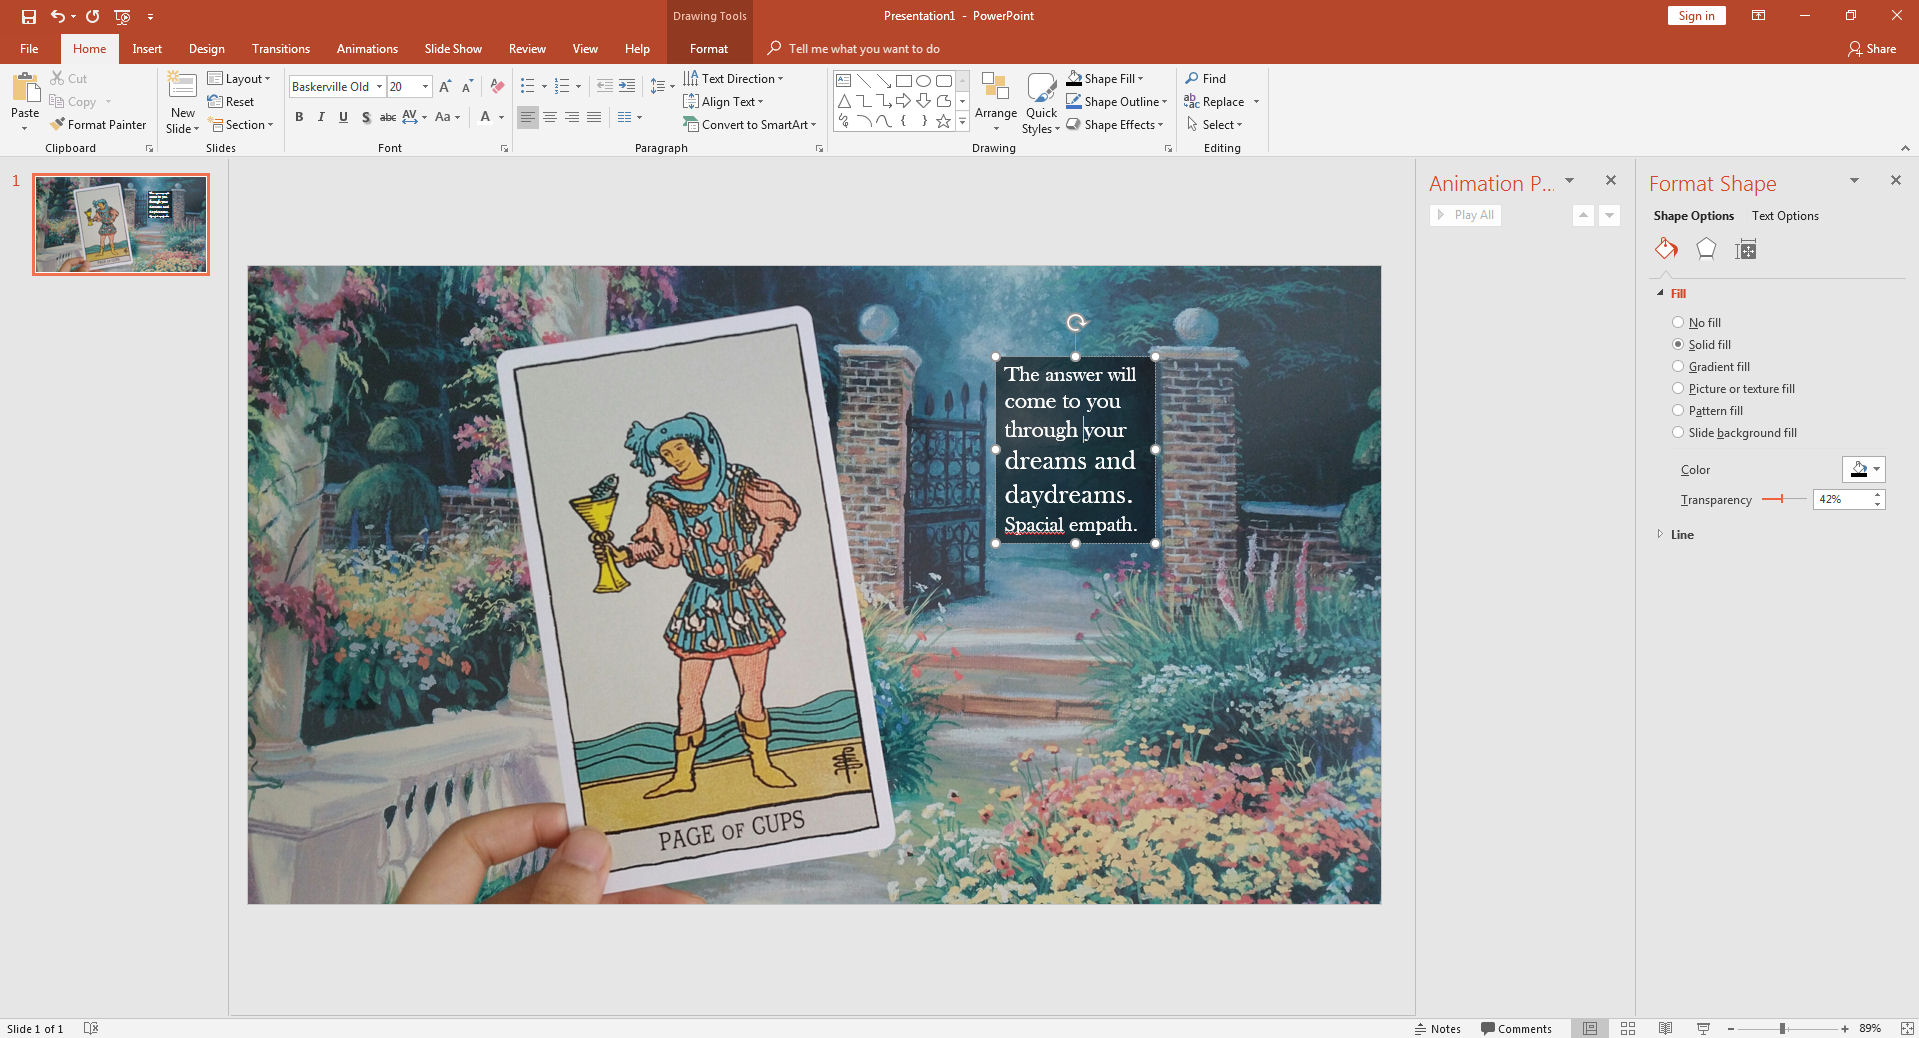Click the Arrange button
Screen dimensions: 1919x1038
(995, 102)
